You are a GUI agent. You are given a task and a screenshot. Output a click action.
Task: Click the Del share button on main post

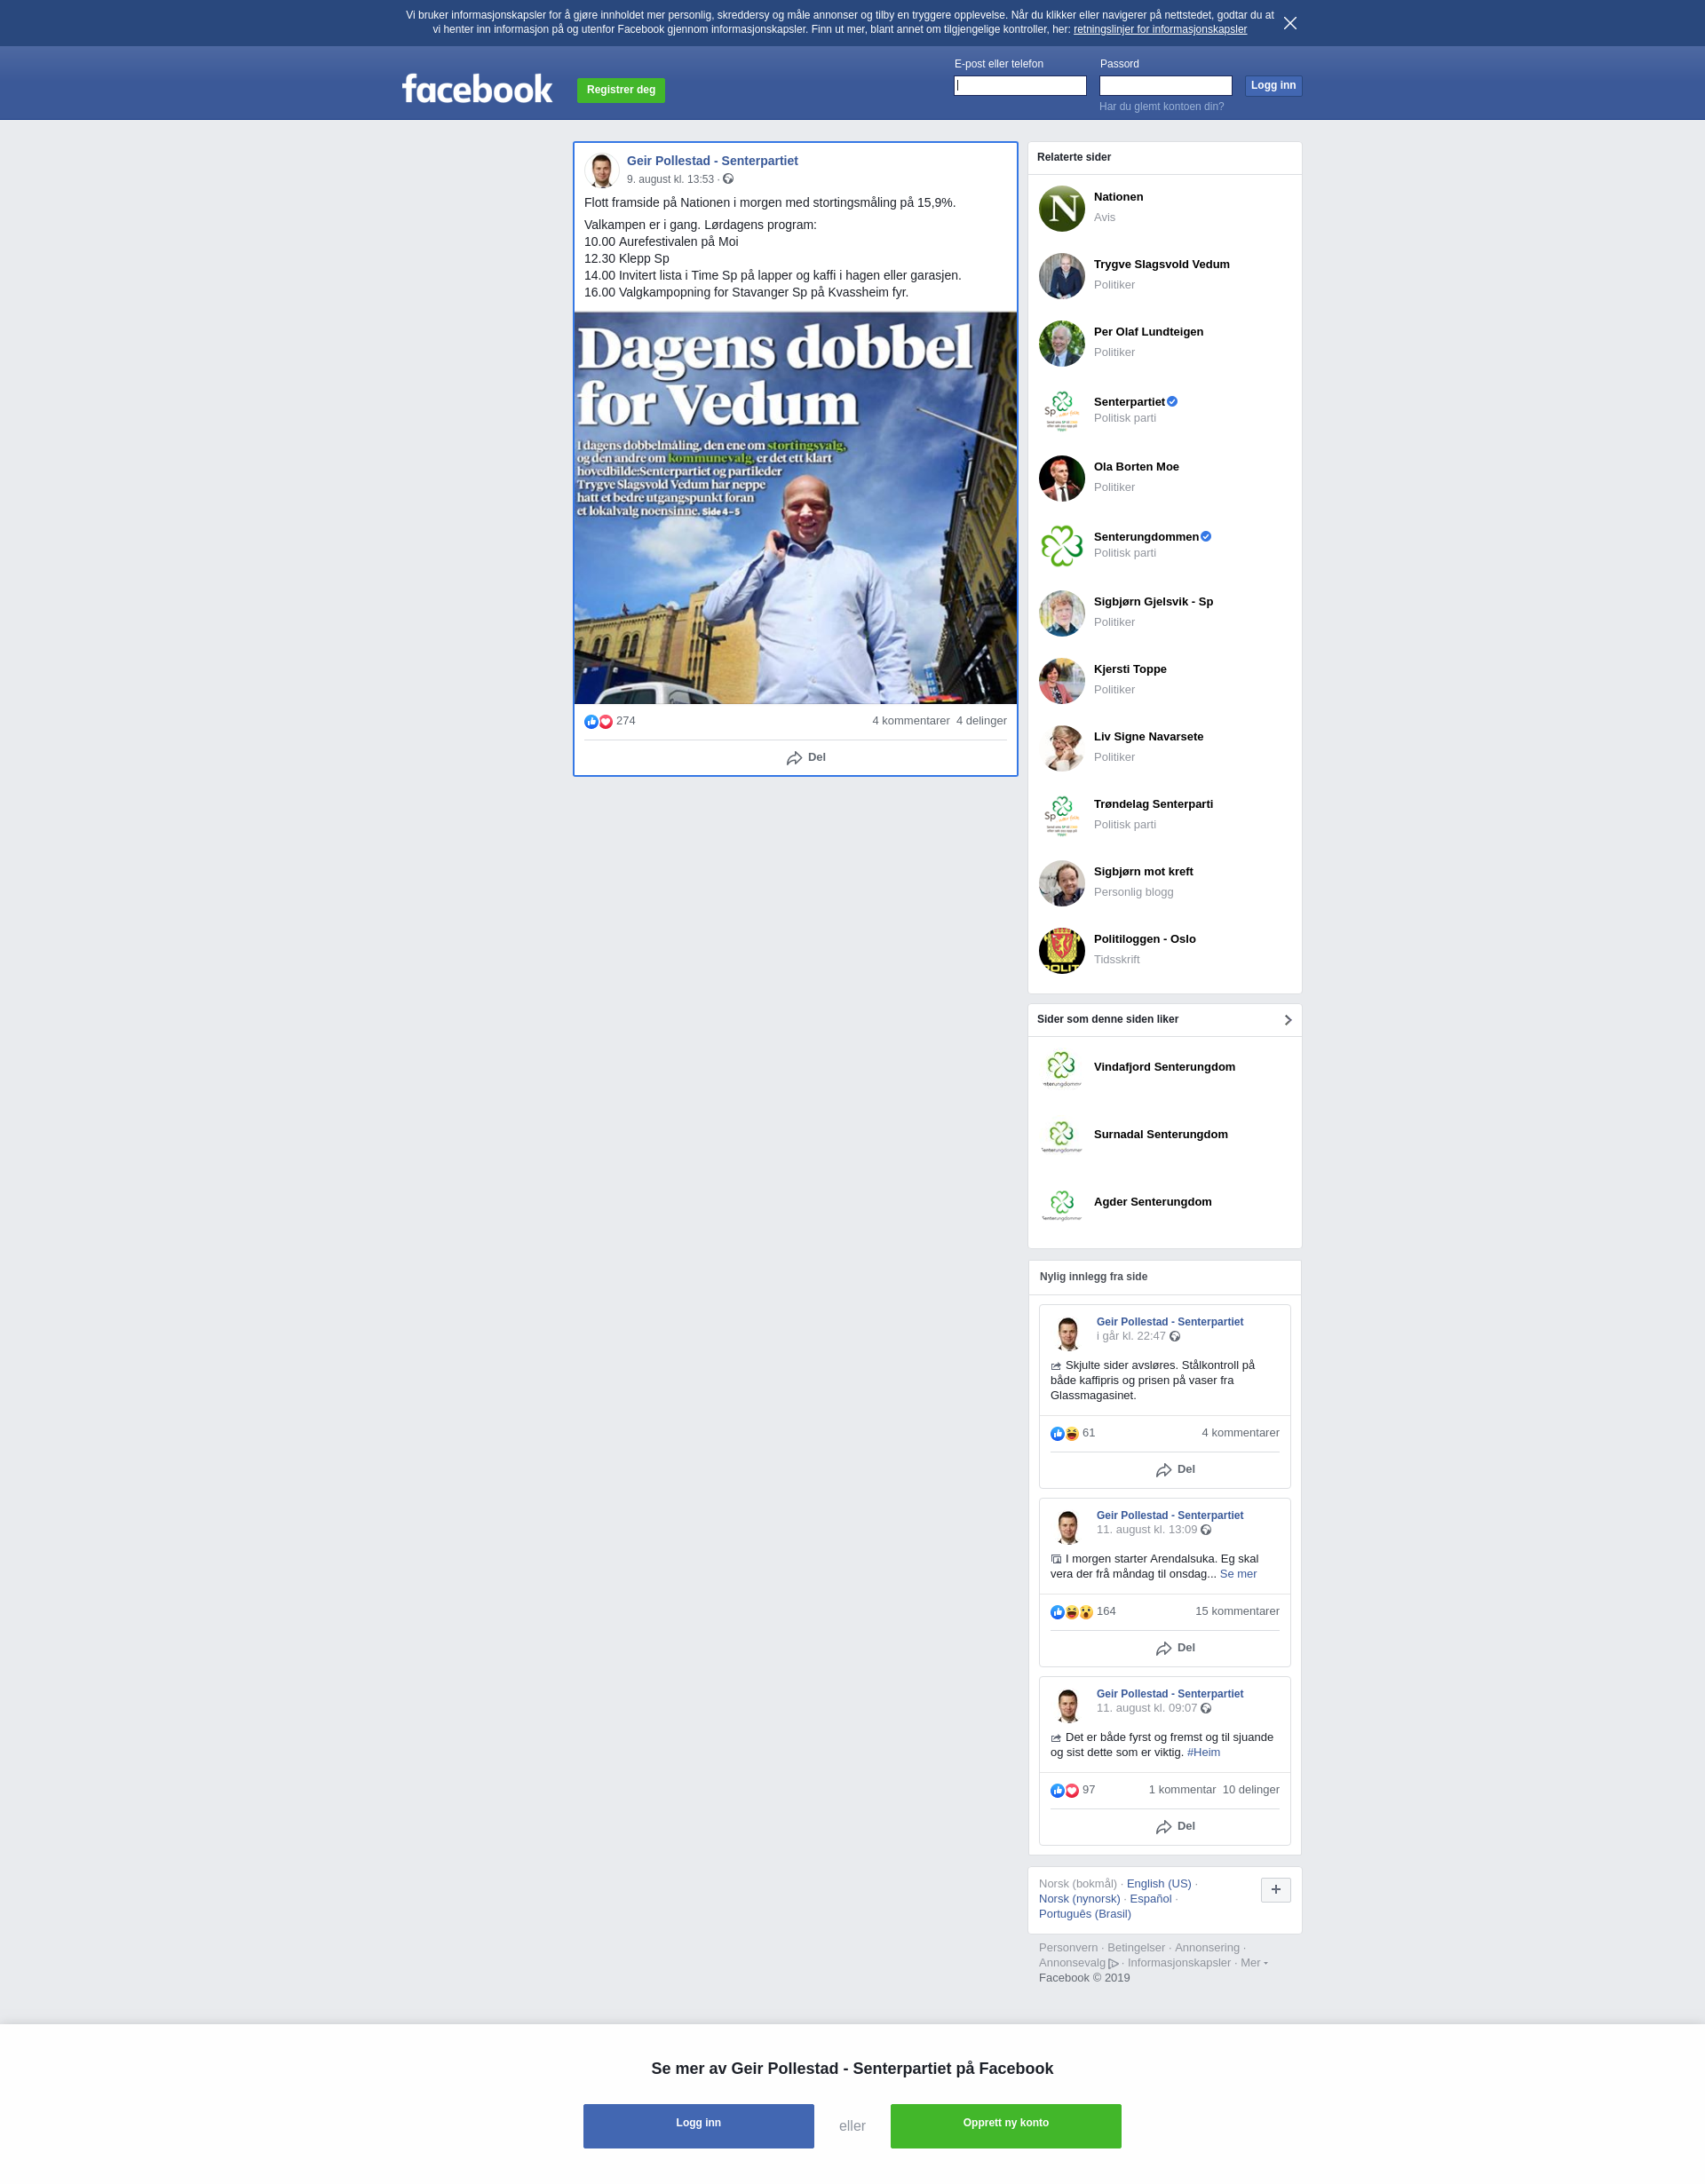tap(806, 758)
